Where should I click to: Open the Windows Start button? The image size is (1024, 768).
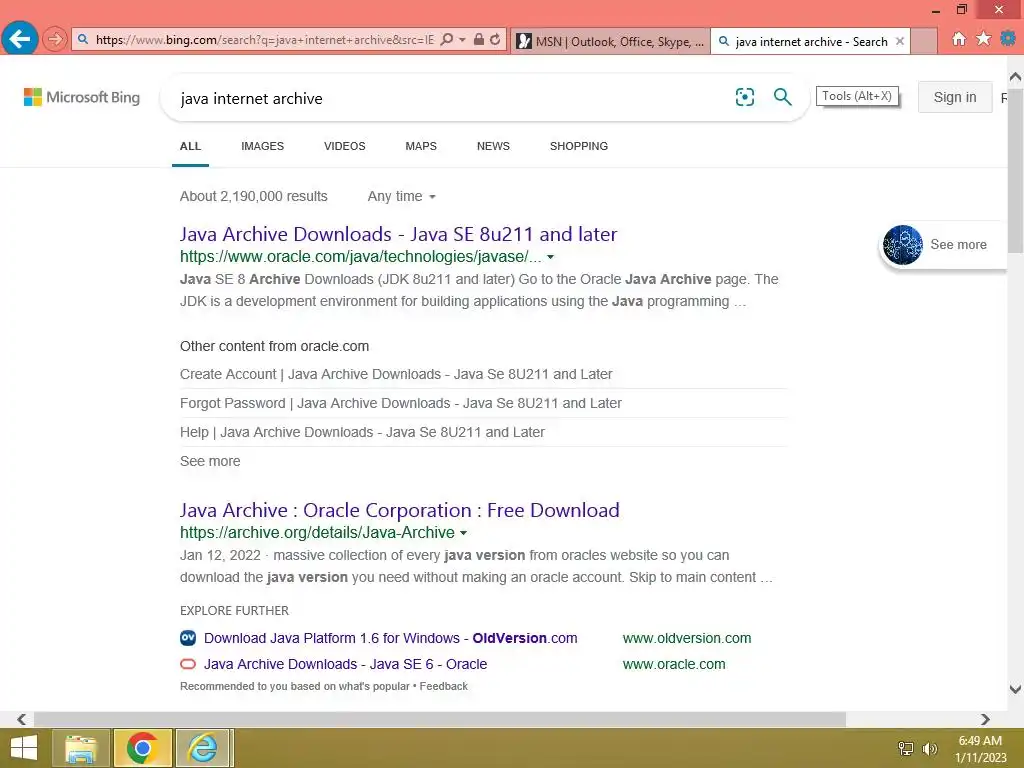pos(24,748)
